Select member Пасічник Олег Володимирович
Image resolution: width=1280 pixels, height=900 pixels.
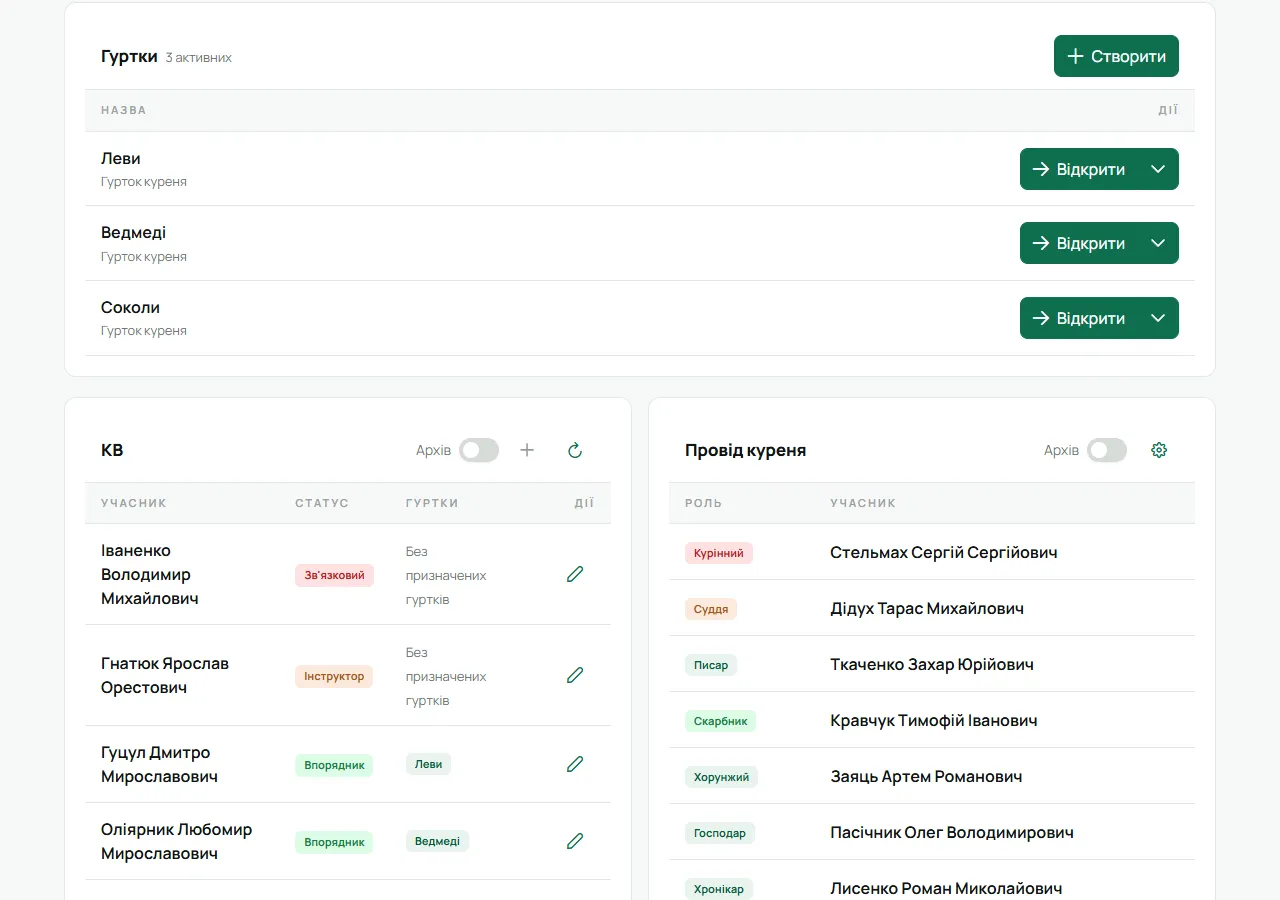click(952, 832)
